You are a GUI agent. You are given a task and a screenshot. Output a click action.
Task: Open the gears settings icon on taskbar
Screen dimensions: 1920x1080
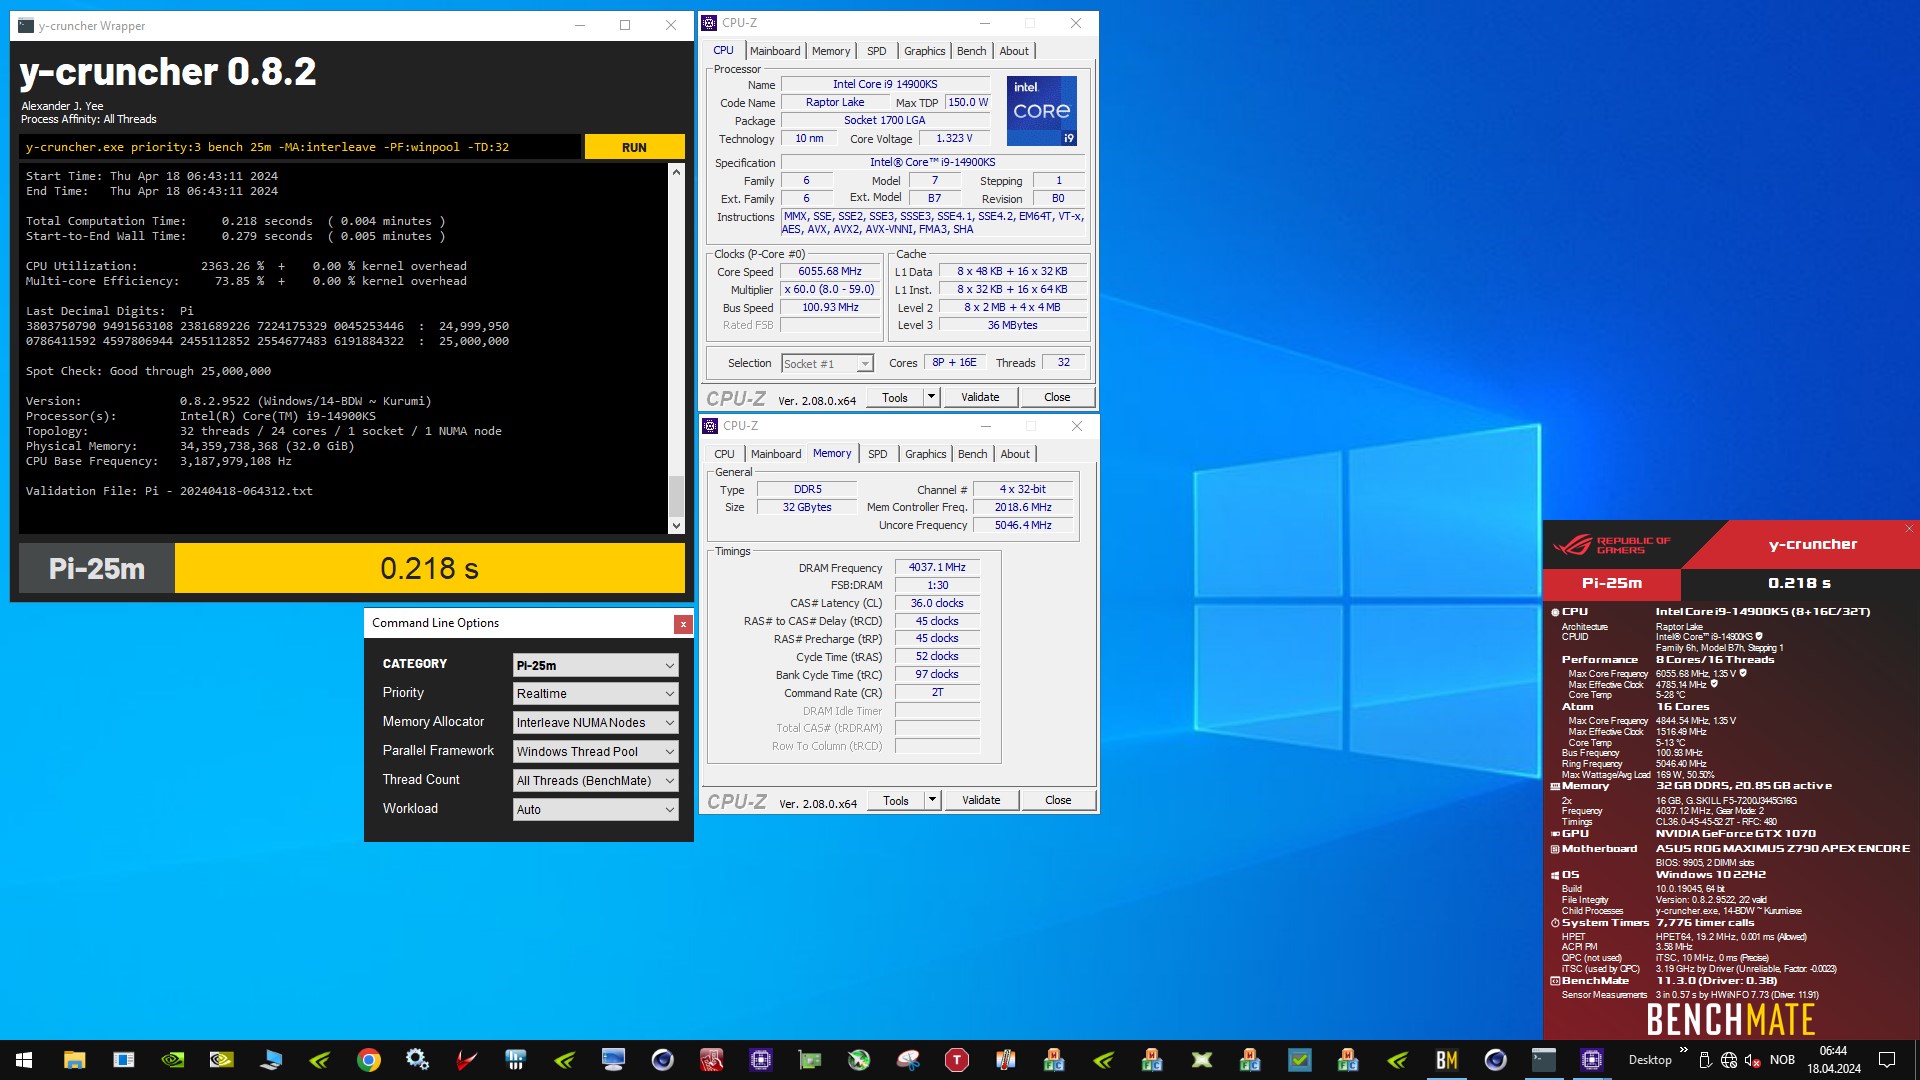pyautogui.click(x=418, y=1060)
